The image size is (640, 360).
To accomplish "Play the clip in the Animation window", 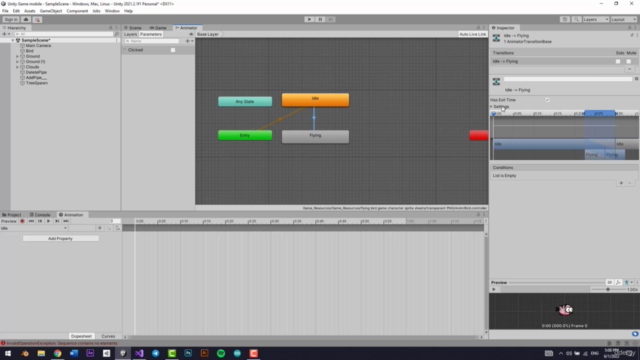I will point(48,221).
